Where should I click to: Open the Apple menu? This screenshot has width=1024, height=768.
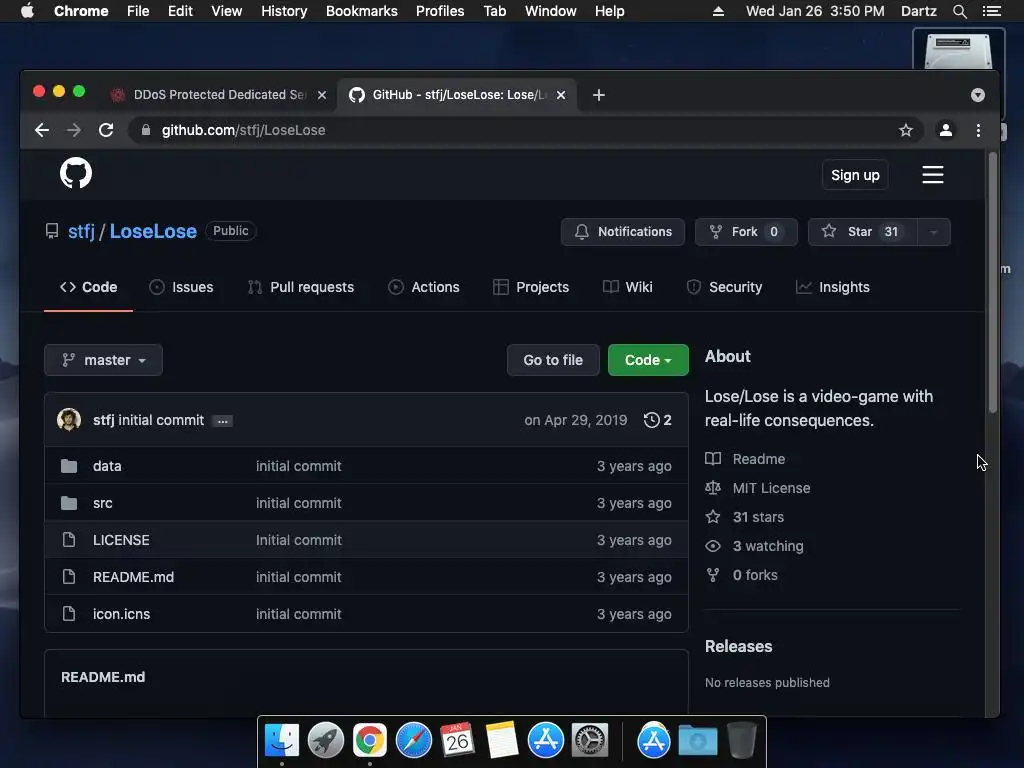coord(27,11)
